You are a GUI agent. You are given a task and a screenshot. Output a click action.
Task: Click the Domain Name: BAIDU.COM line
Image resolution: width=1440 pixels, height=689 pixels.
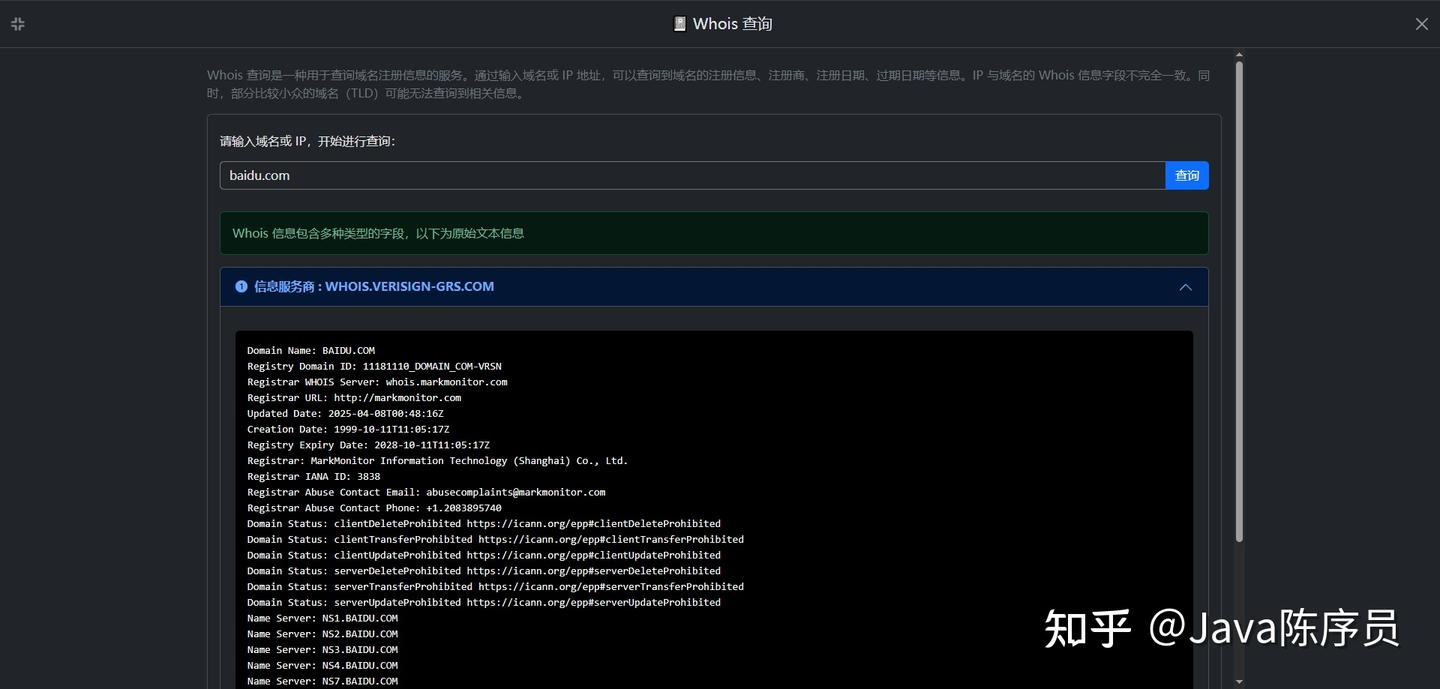pyautogui.click(x=311, y=351)
